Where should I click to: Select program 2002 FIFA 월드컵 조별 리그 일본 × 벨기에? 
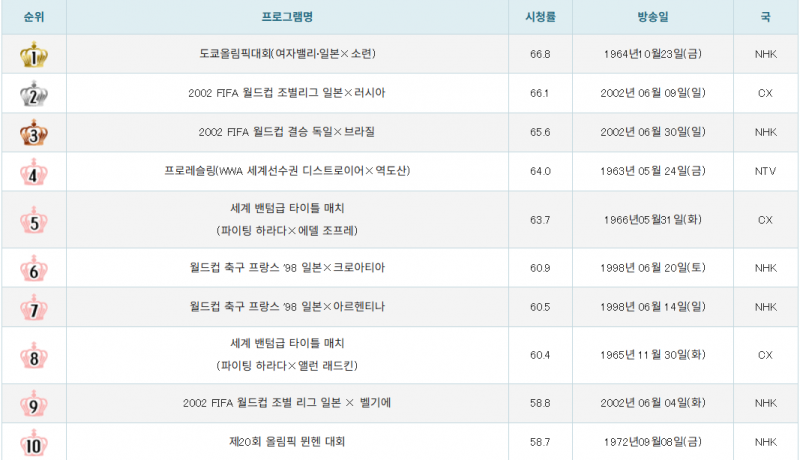287,403
